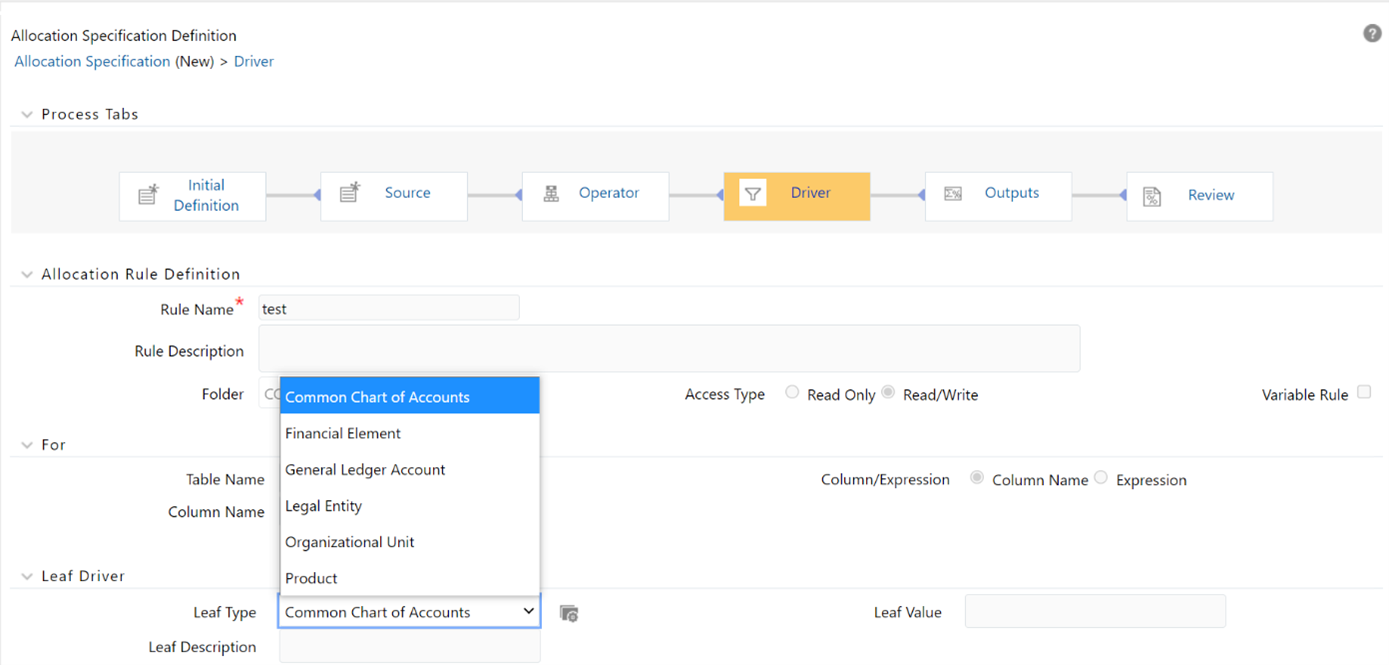Click into the Leaf Value field

1095,611
